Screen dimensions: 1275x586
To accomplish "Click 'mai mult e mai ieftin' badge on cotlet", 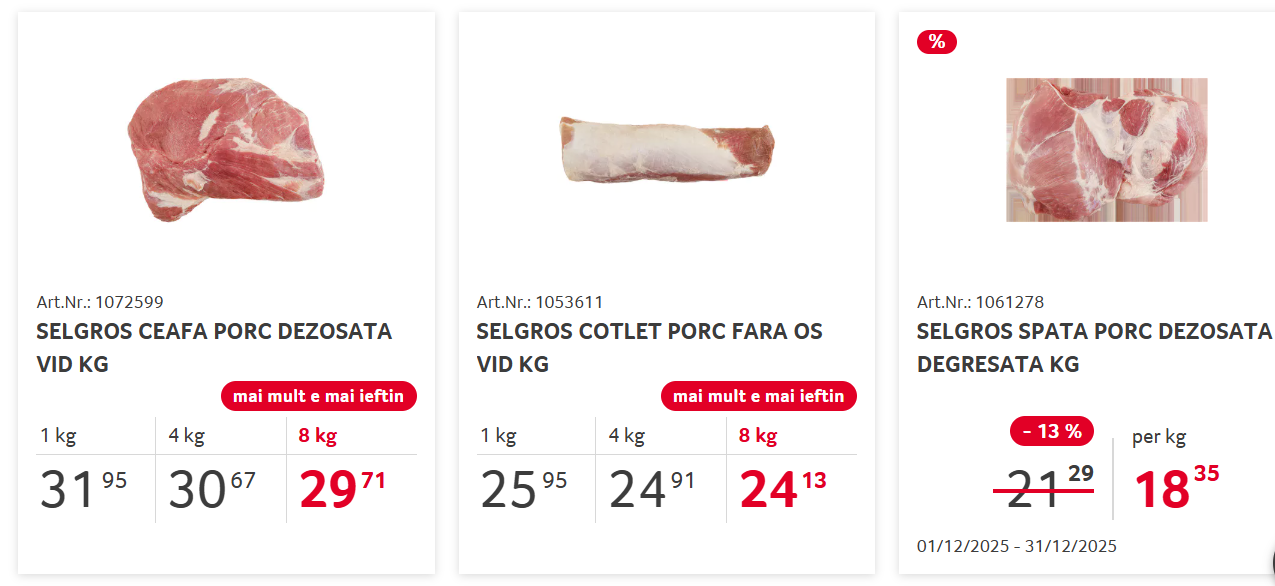I will 759,396.
